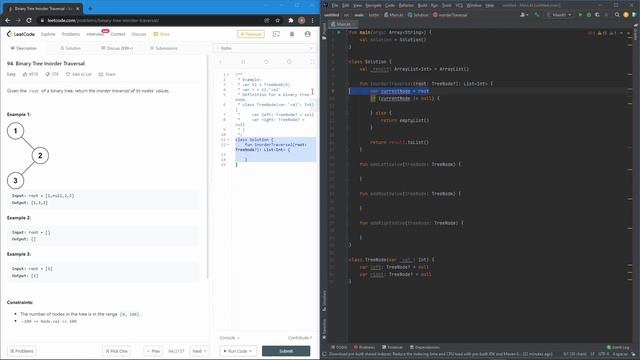Open the LeetCode playground icon

tap(276, 34)
